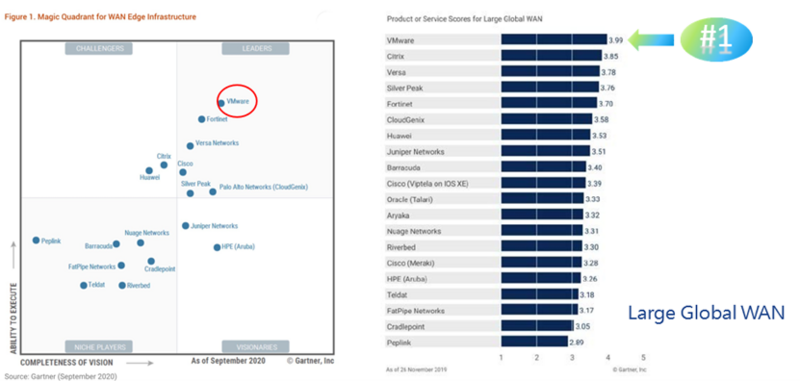Viewport: 800px width, 381px height.
Task: Click the Citrix label in the Magic Quadrant
Action: 164,156
